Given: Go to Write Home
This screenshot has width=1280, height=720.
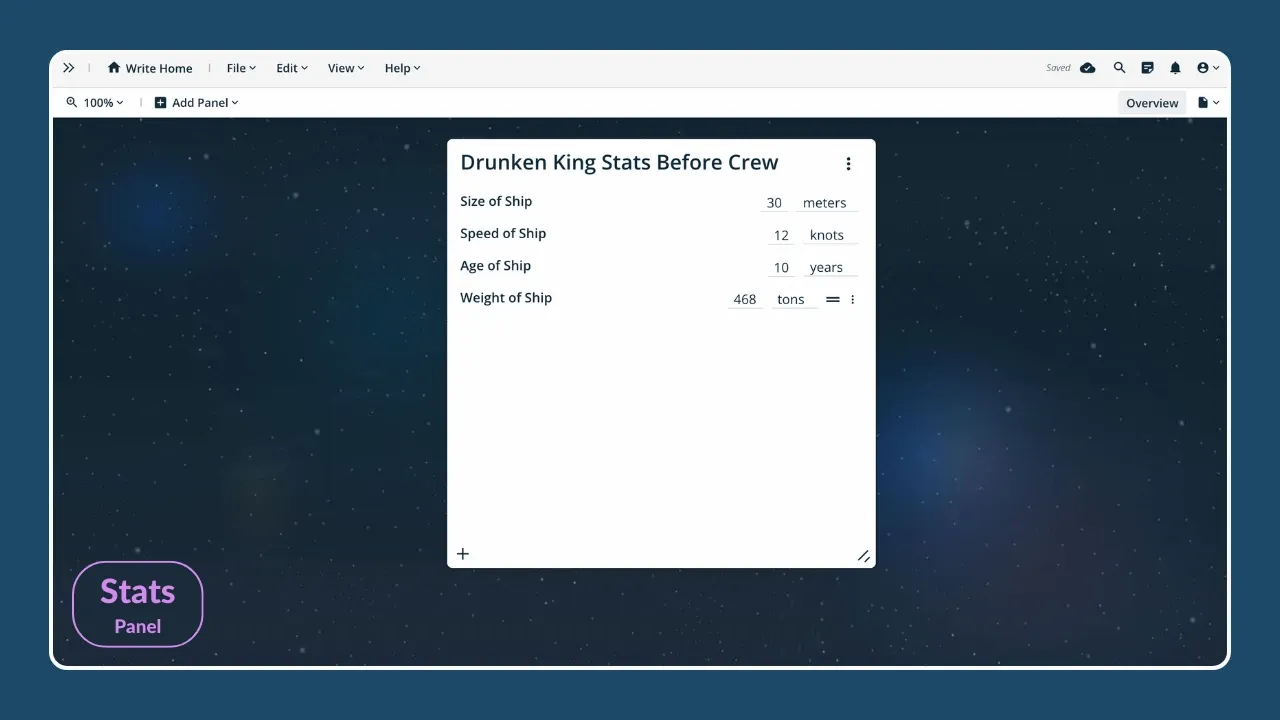Looking at the screenshot, I should 150,68.
